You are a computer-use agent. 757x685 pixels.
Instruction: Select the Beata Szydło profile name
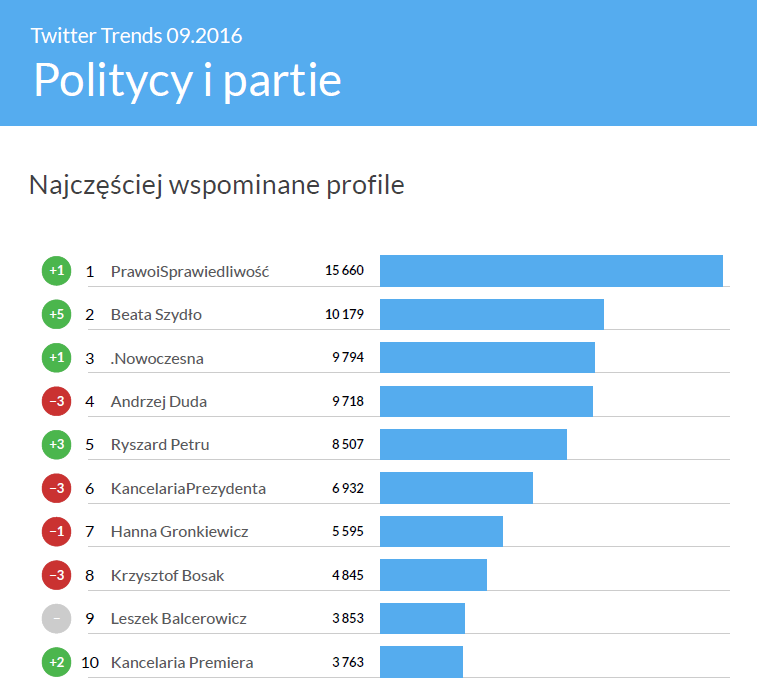(156, 315)
